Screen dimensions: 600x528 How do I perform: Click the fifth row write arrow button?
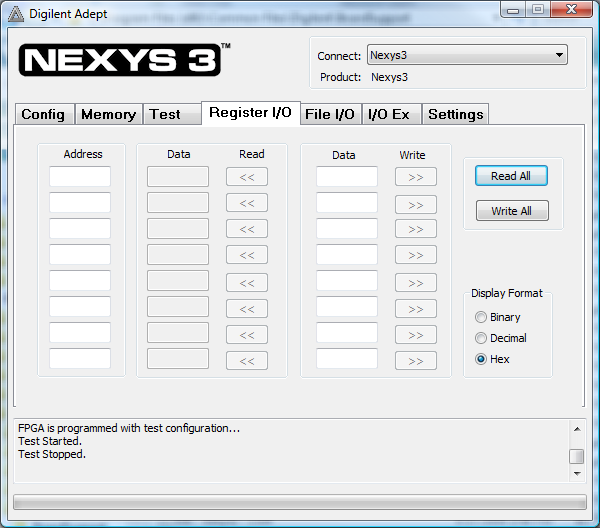[416, 283]
